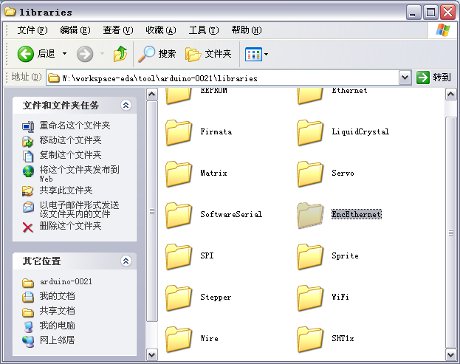Viewport: 460px width, 364px height.
Task: Click the Rename folder task icon
Action: coord(28,126)
